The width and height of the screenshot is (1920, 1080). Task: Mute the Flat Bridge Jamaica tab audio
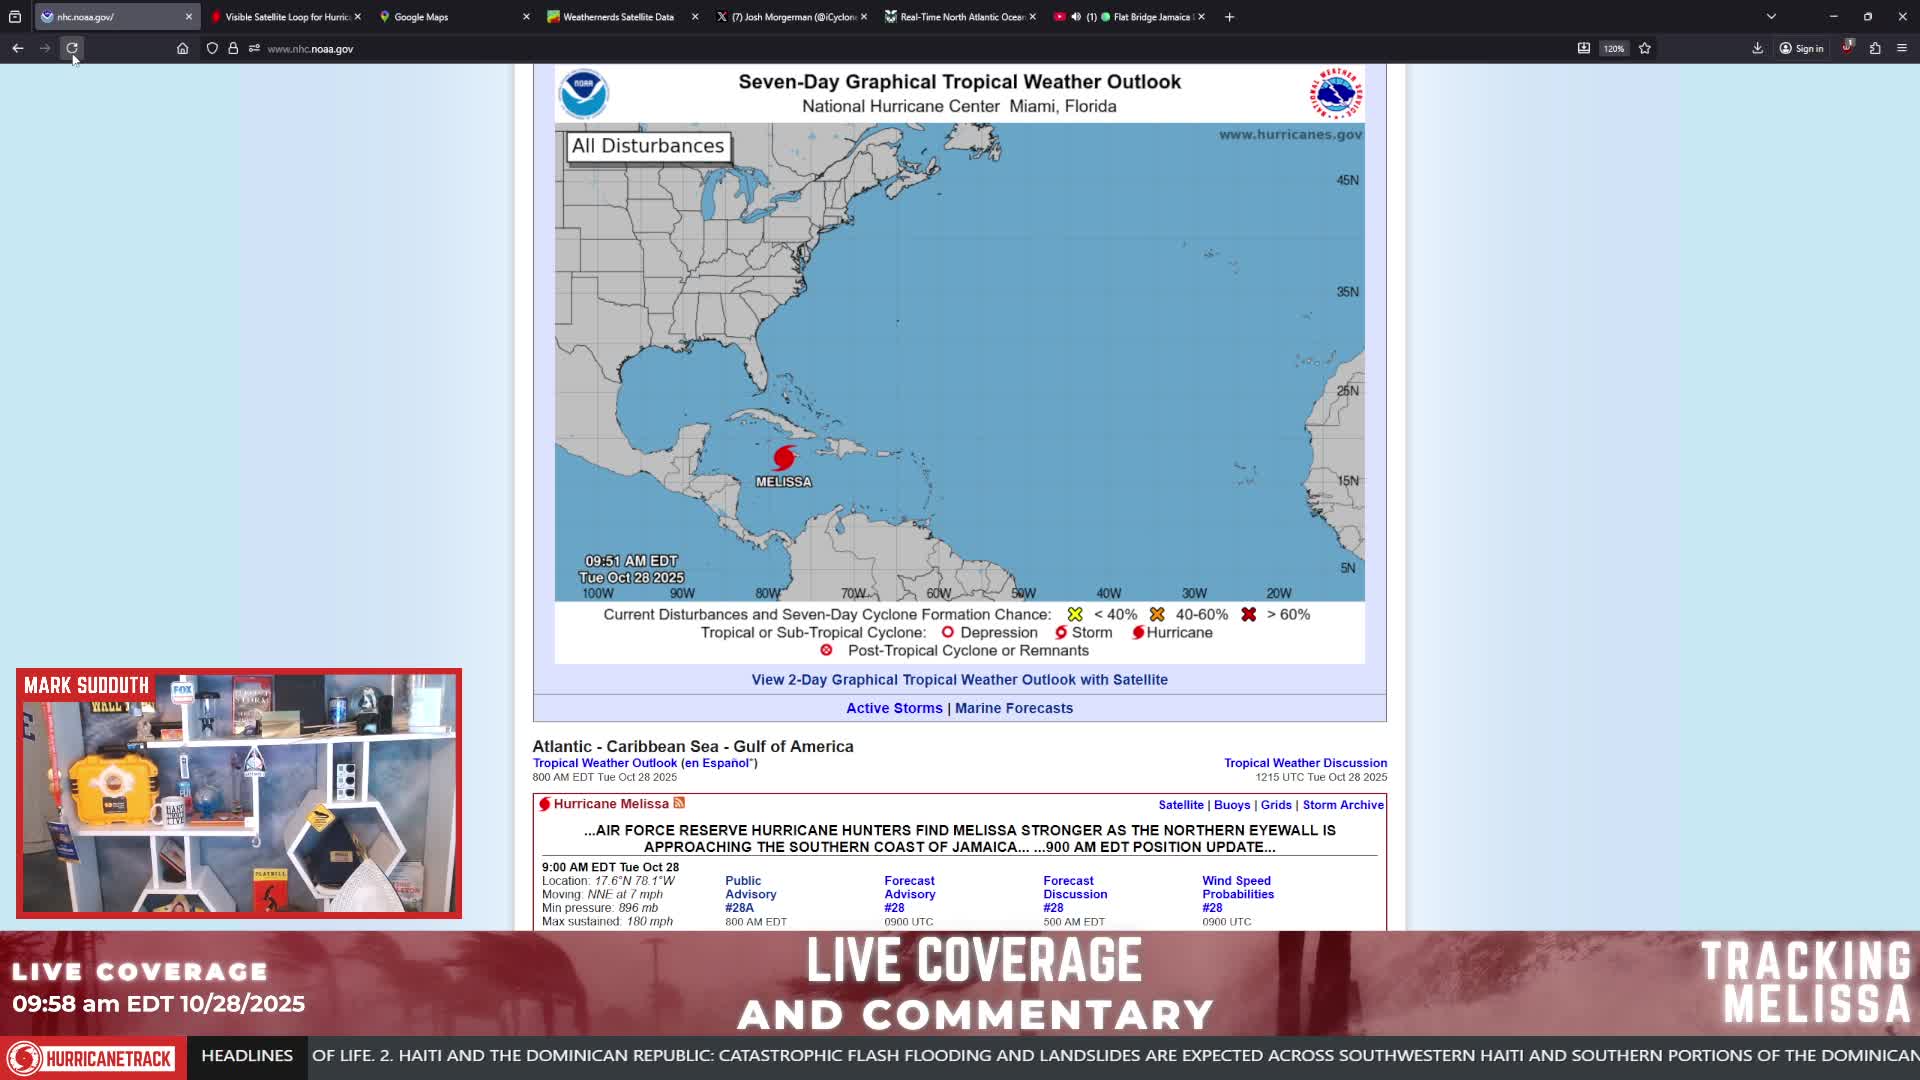click(x=1076, y=17)
